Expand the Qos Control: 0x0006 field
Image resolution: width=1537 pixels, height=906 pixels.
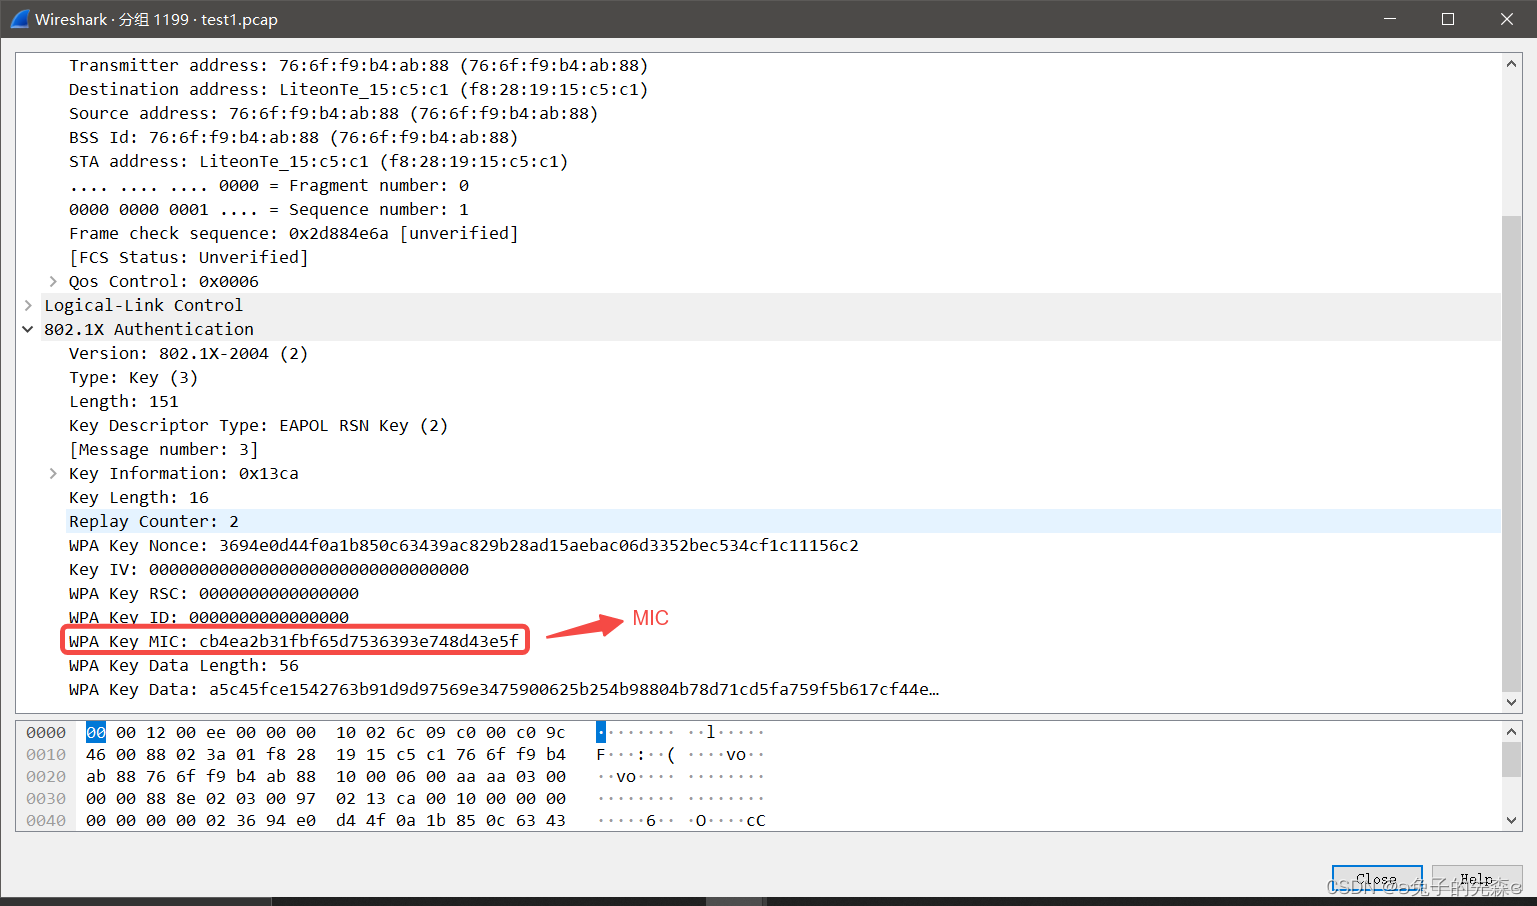click(x=53, y=281)
